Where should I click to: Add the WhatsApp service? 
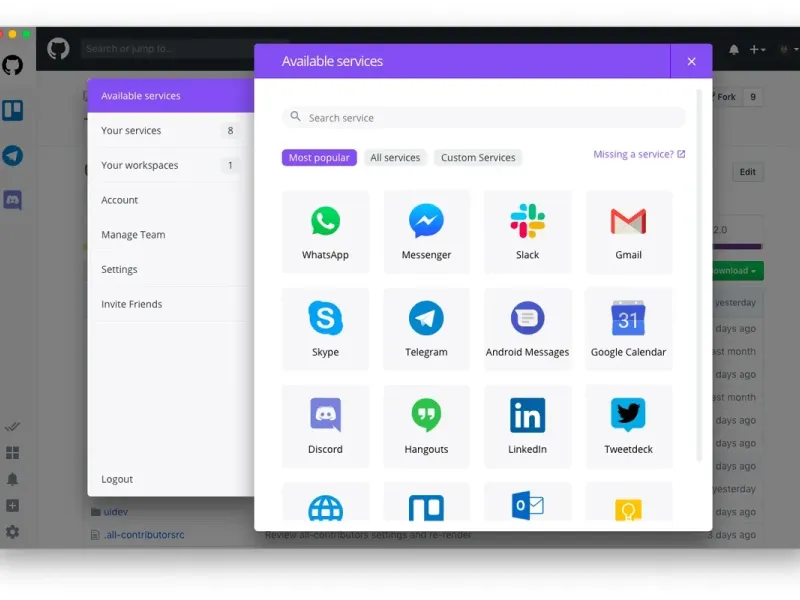[325, 232]
